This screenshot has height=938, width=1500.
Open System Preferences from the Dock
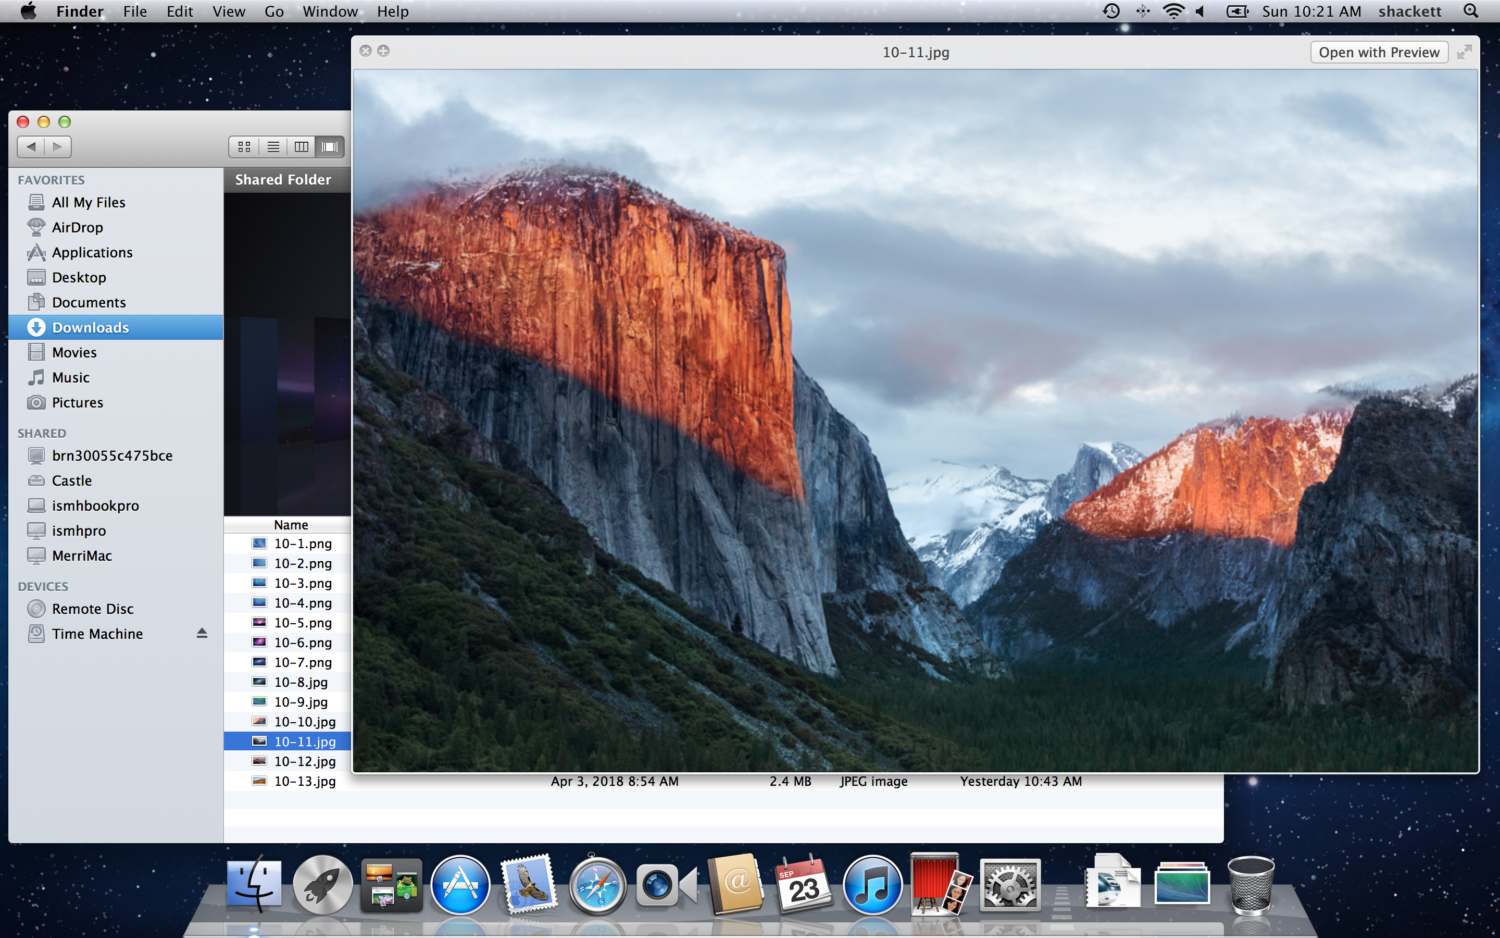1009,884
